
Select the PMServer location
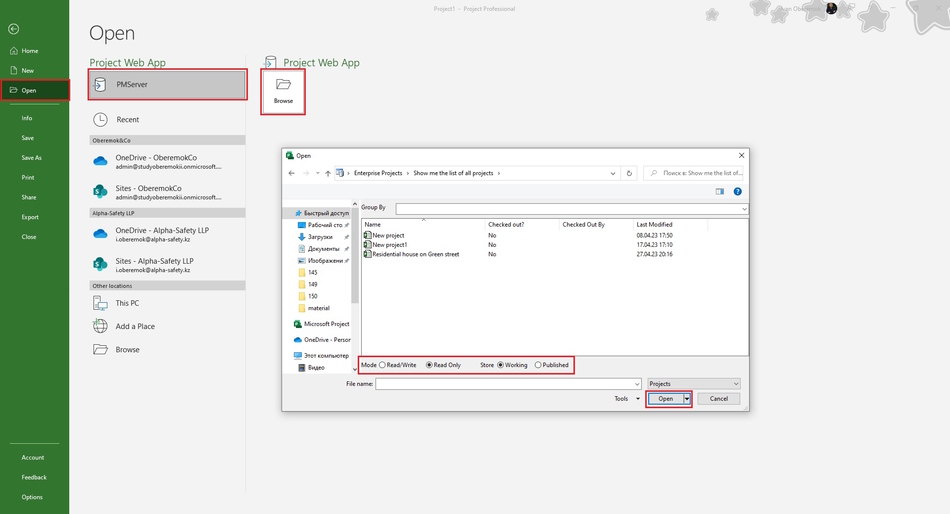[167, 84]
